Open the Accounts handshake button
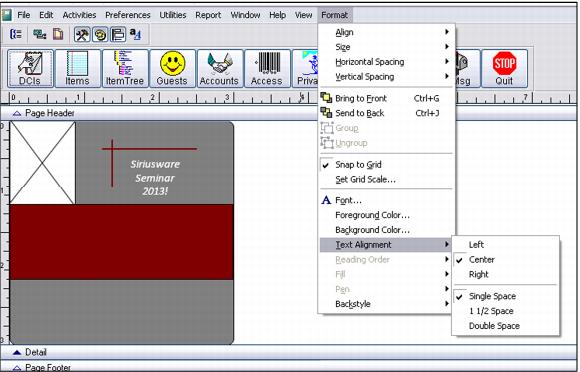The height and width of the screenshot is (372, 580). tap(220, 69)
